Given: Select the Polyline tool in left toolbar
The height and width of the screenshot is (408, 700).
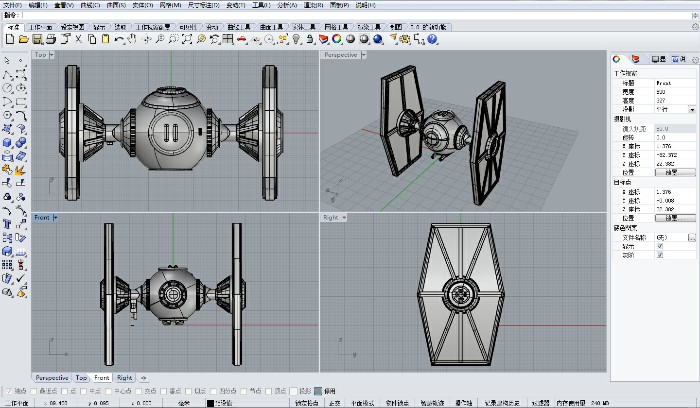Looking at the screenshot, I should 7,74.
